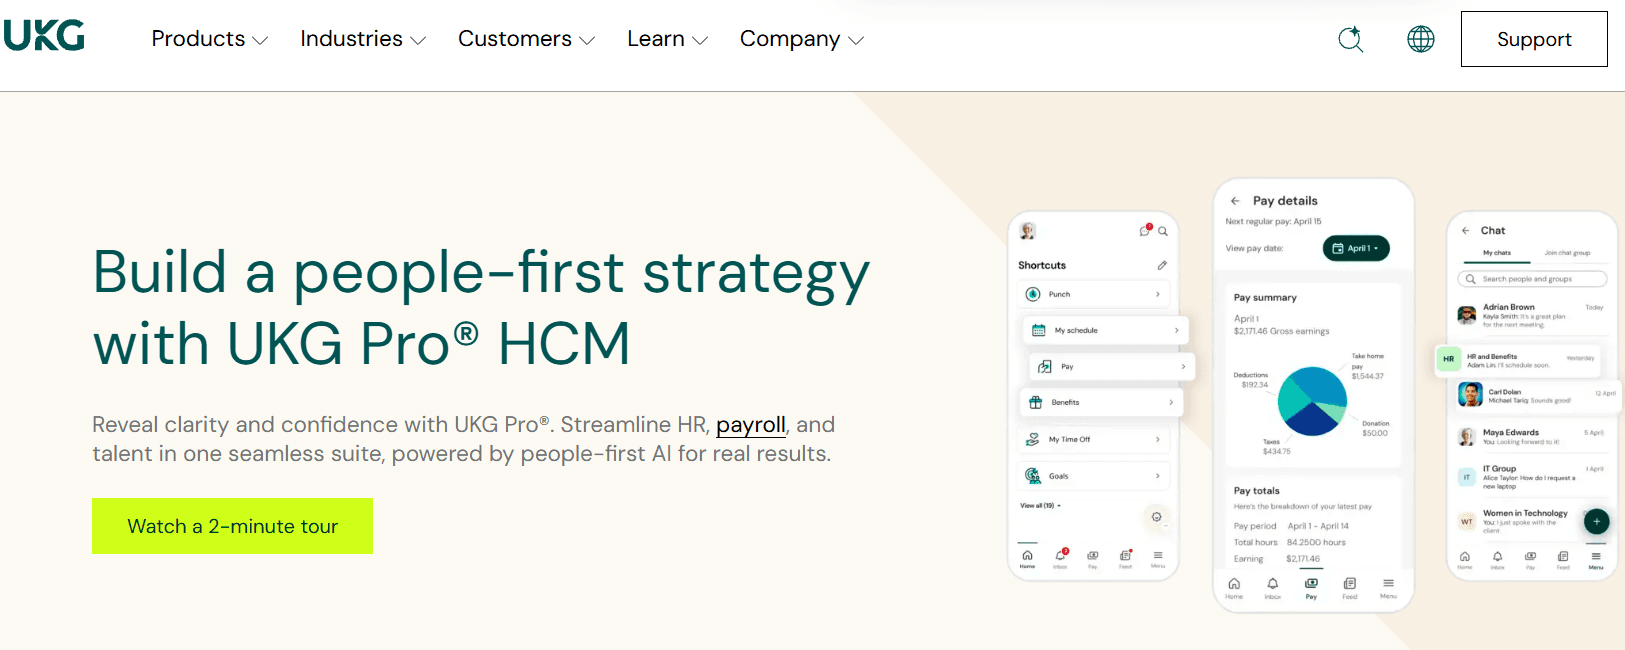The image size is (1625, 650).
Task: Open the Customers menu
Action: (526, 39)
